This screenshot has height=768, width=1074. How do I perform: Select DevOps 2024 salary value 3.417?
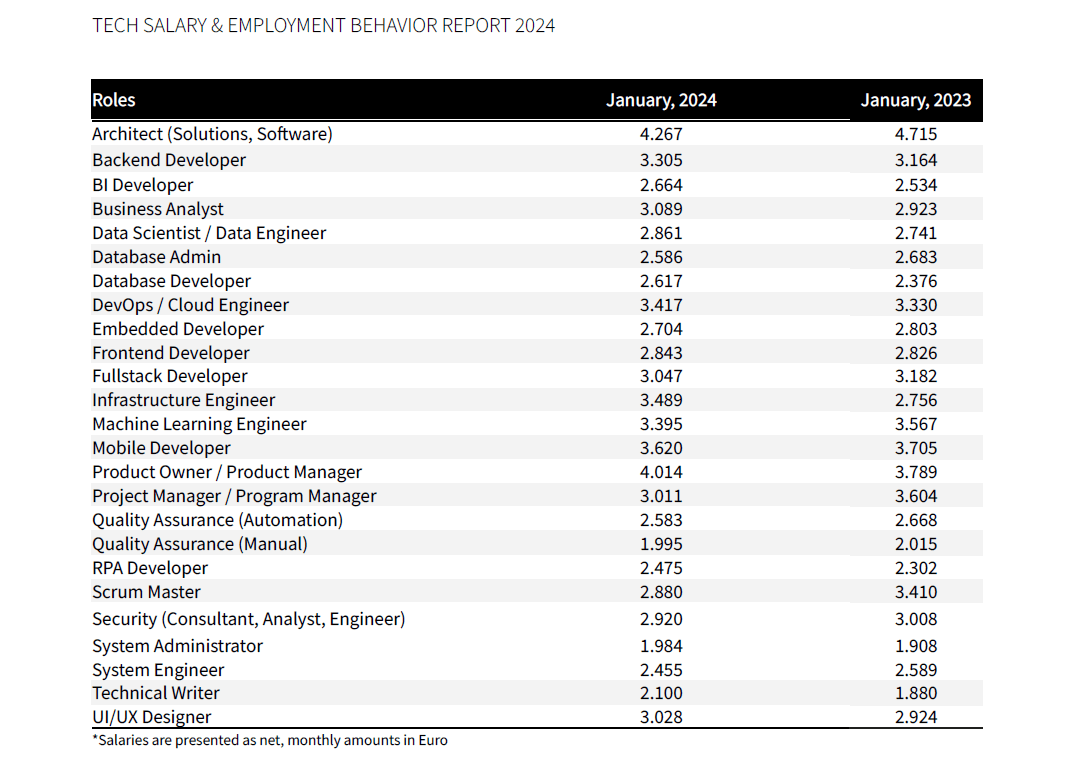click(661, 306)
